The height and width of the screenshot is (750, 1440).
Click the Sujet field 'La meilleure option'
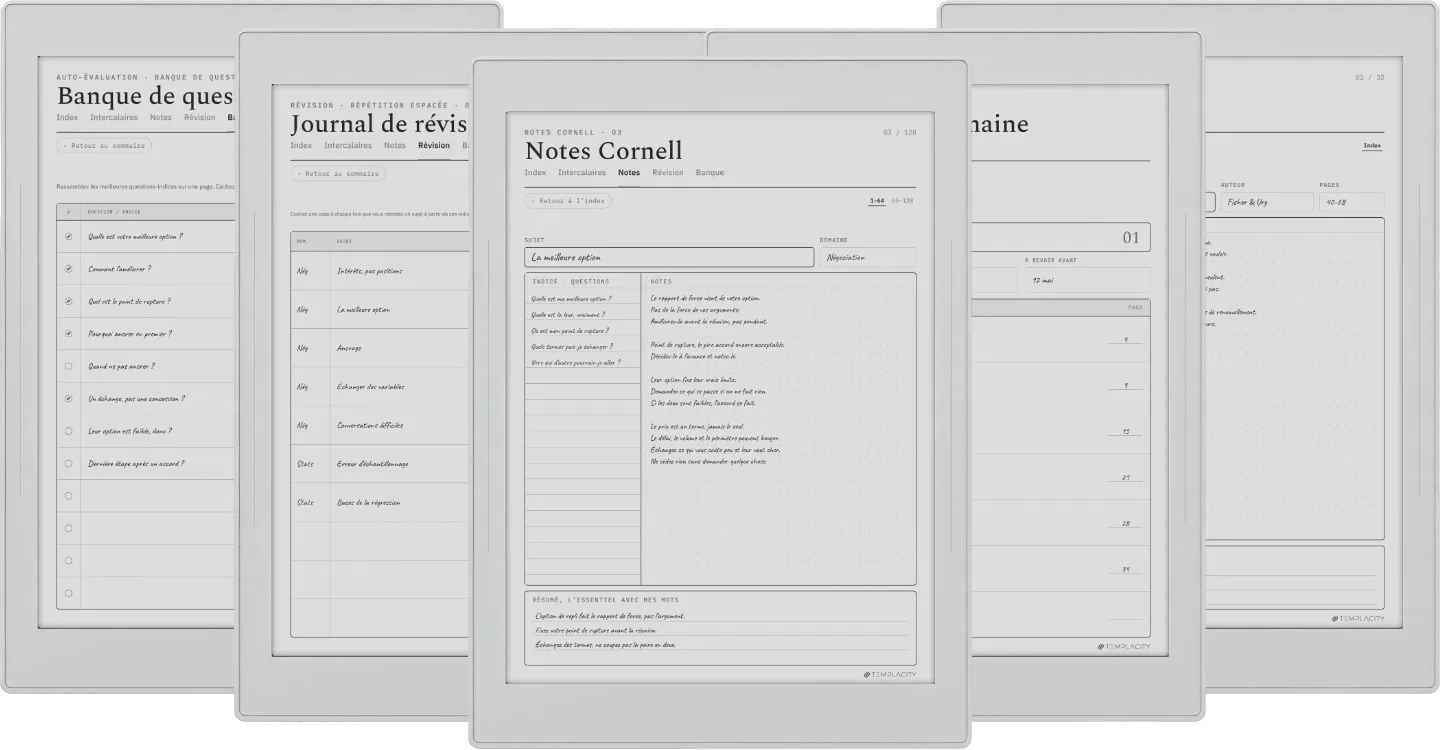669,257
